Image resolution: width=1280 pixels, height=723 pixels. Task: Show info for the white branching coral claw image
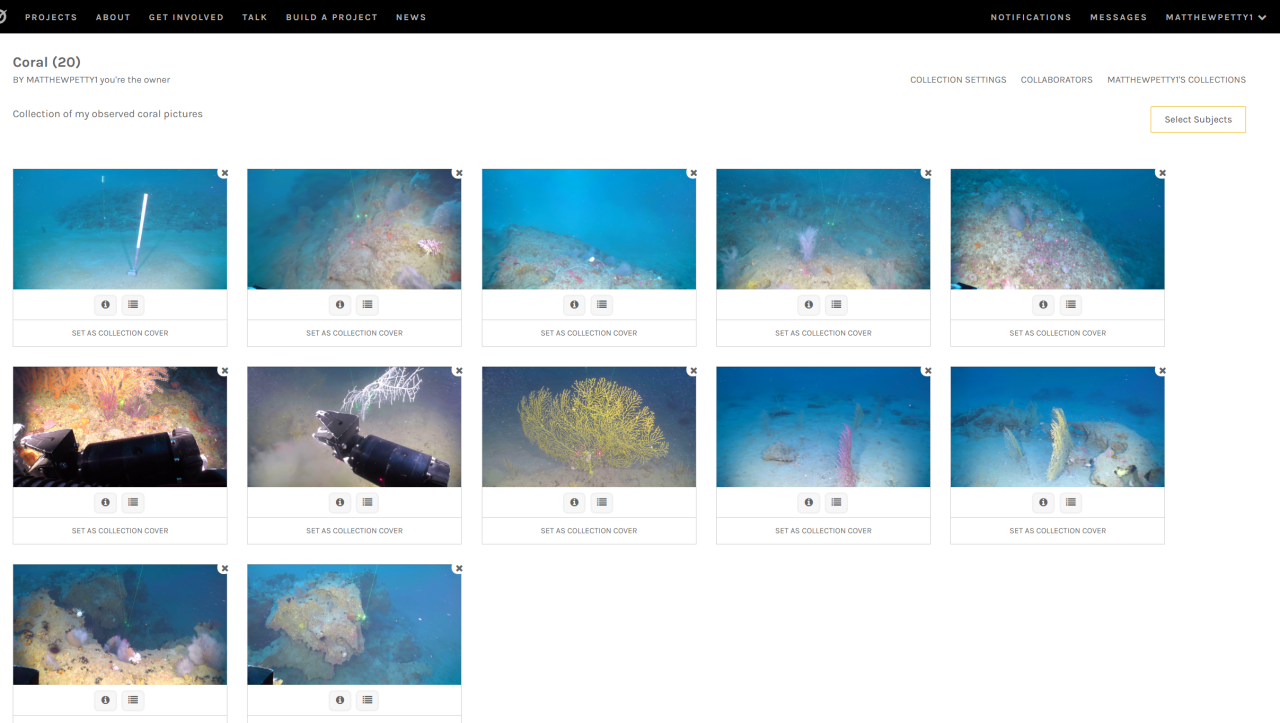[x=340, y=502]
